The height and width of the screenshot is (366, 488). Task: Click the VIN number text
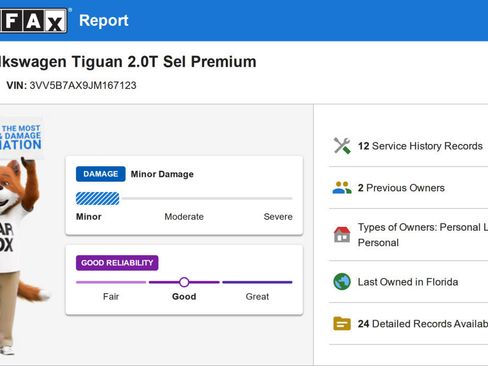tap(83, 85)
